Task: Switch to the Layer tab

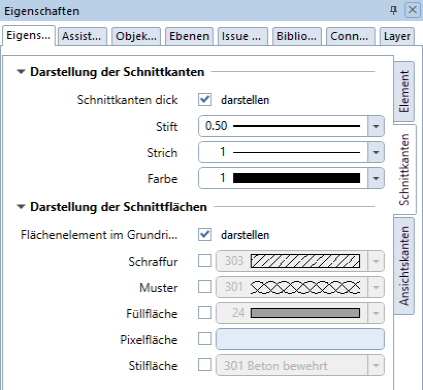Action: point(397,36)
